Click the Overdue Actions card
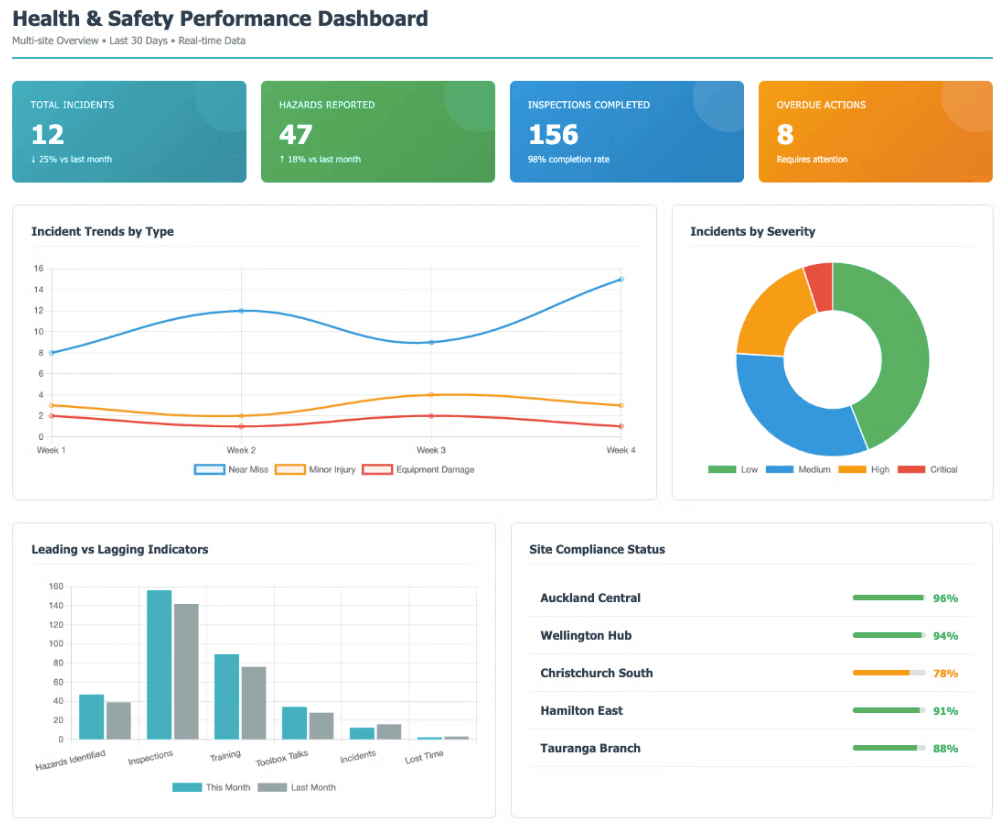 click(x=875, y=132)
